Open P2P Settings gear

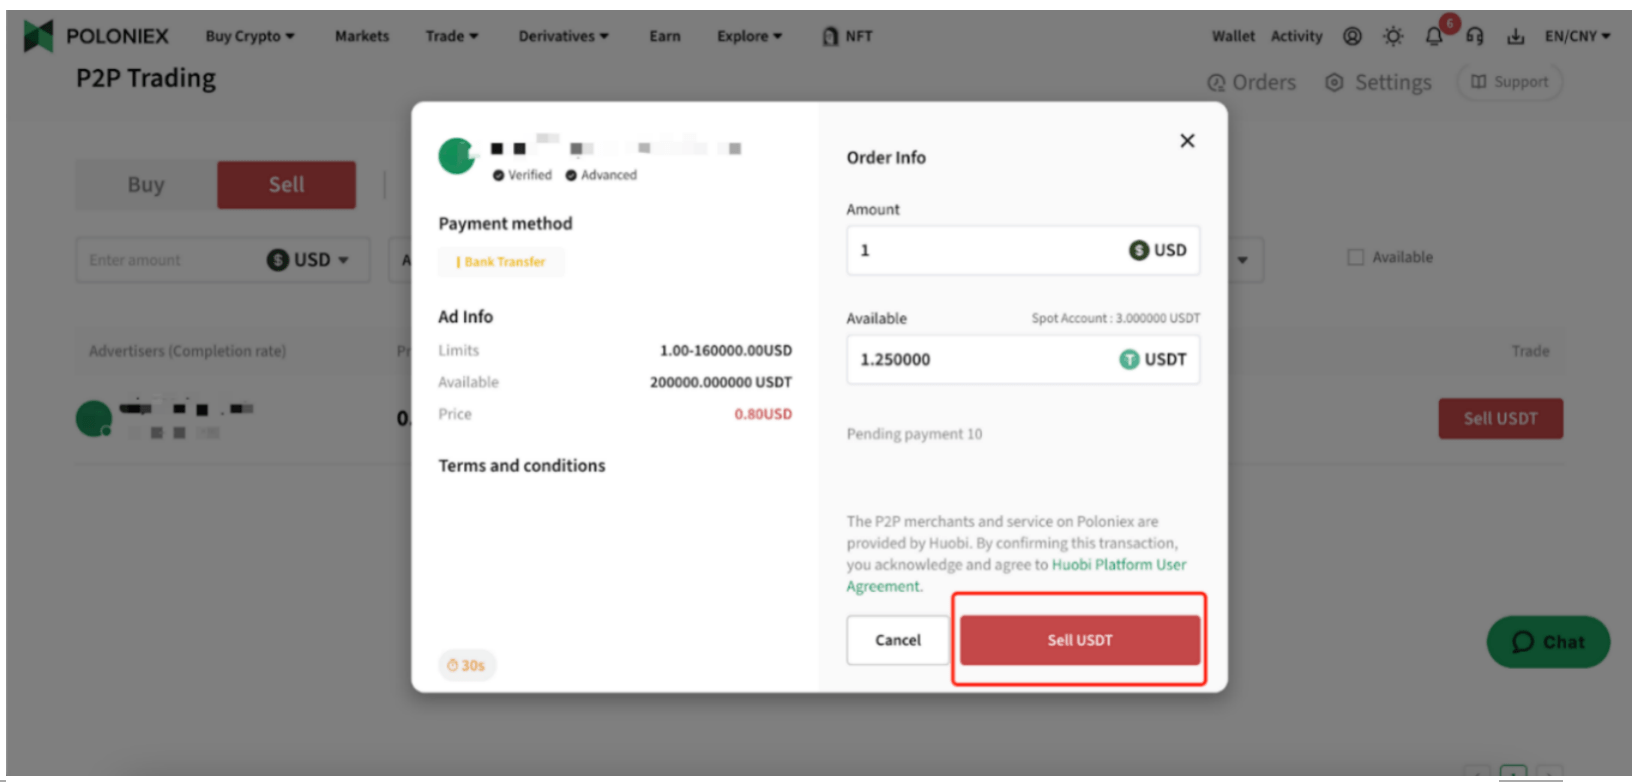(x=1378, y=83)
